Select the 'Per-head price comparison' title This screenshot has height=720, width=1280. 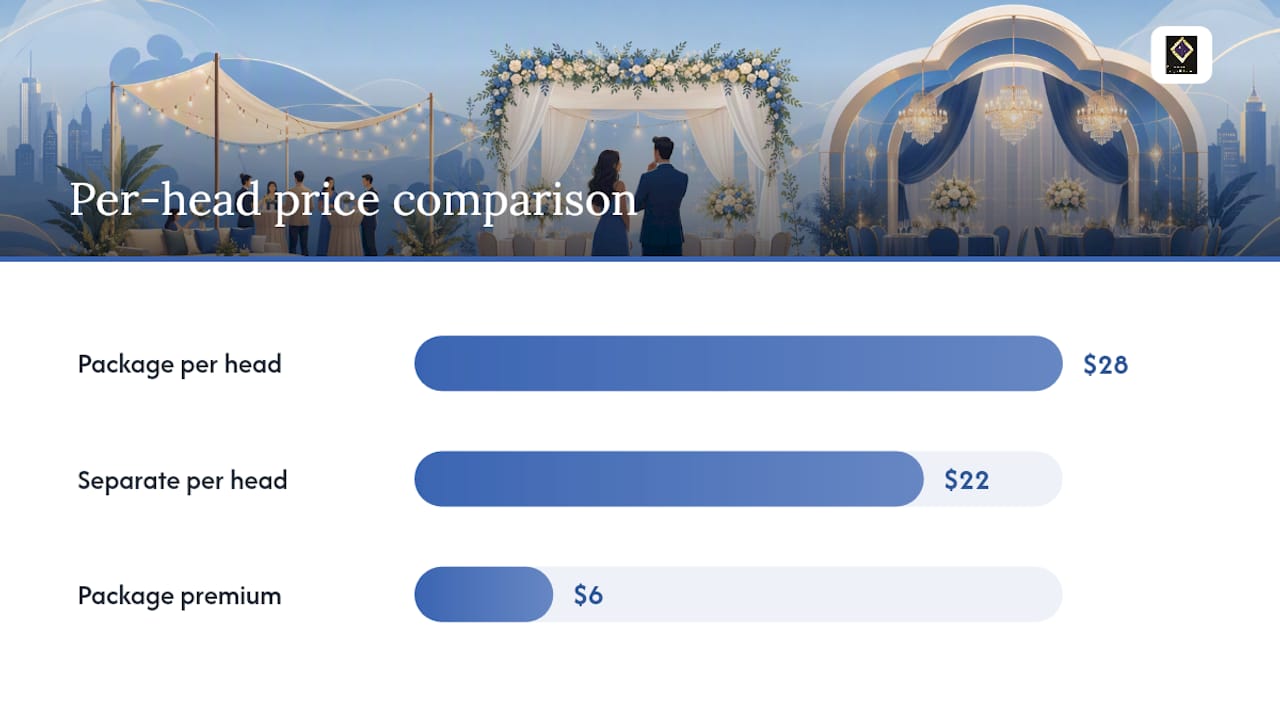tap(353, 200)
